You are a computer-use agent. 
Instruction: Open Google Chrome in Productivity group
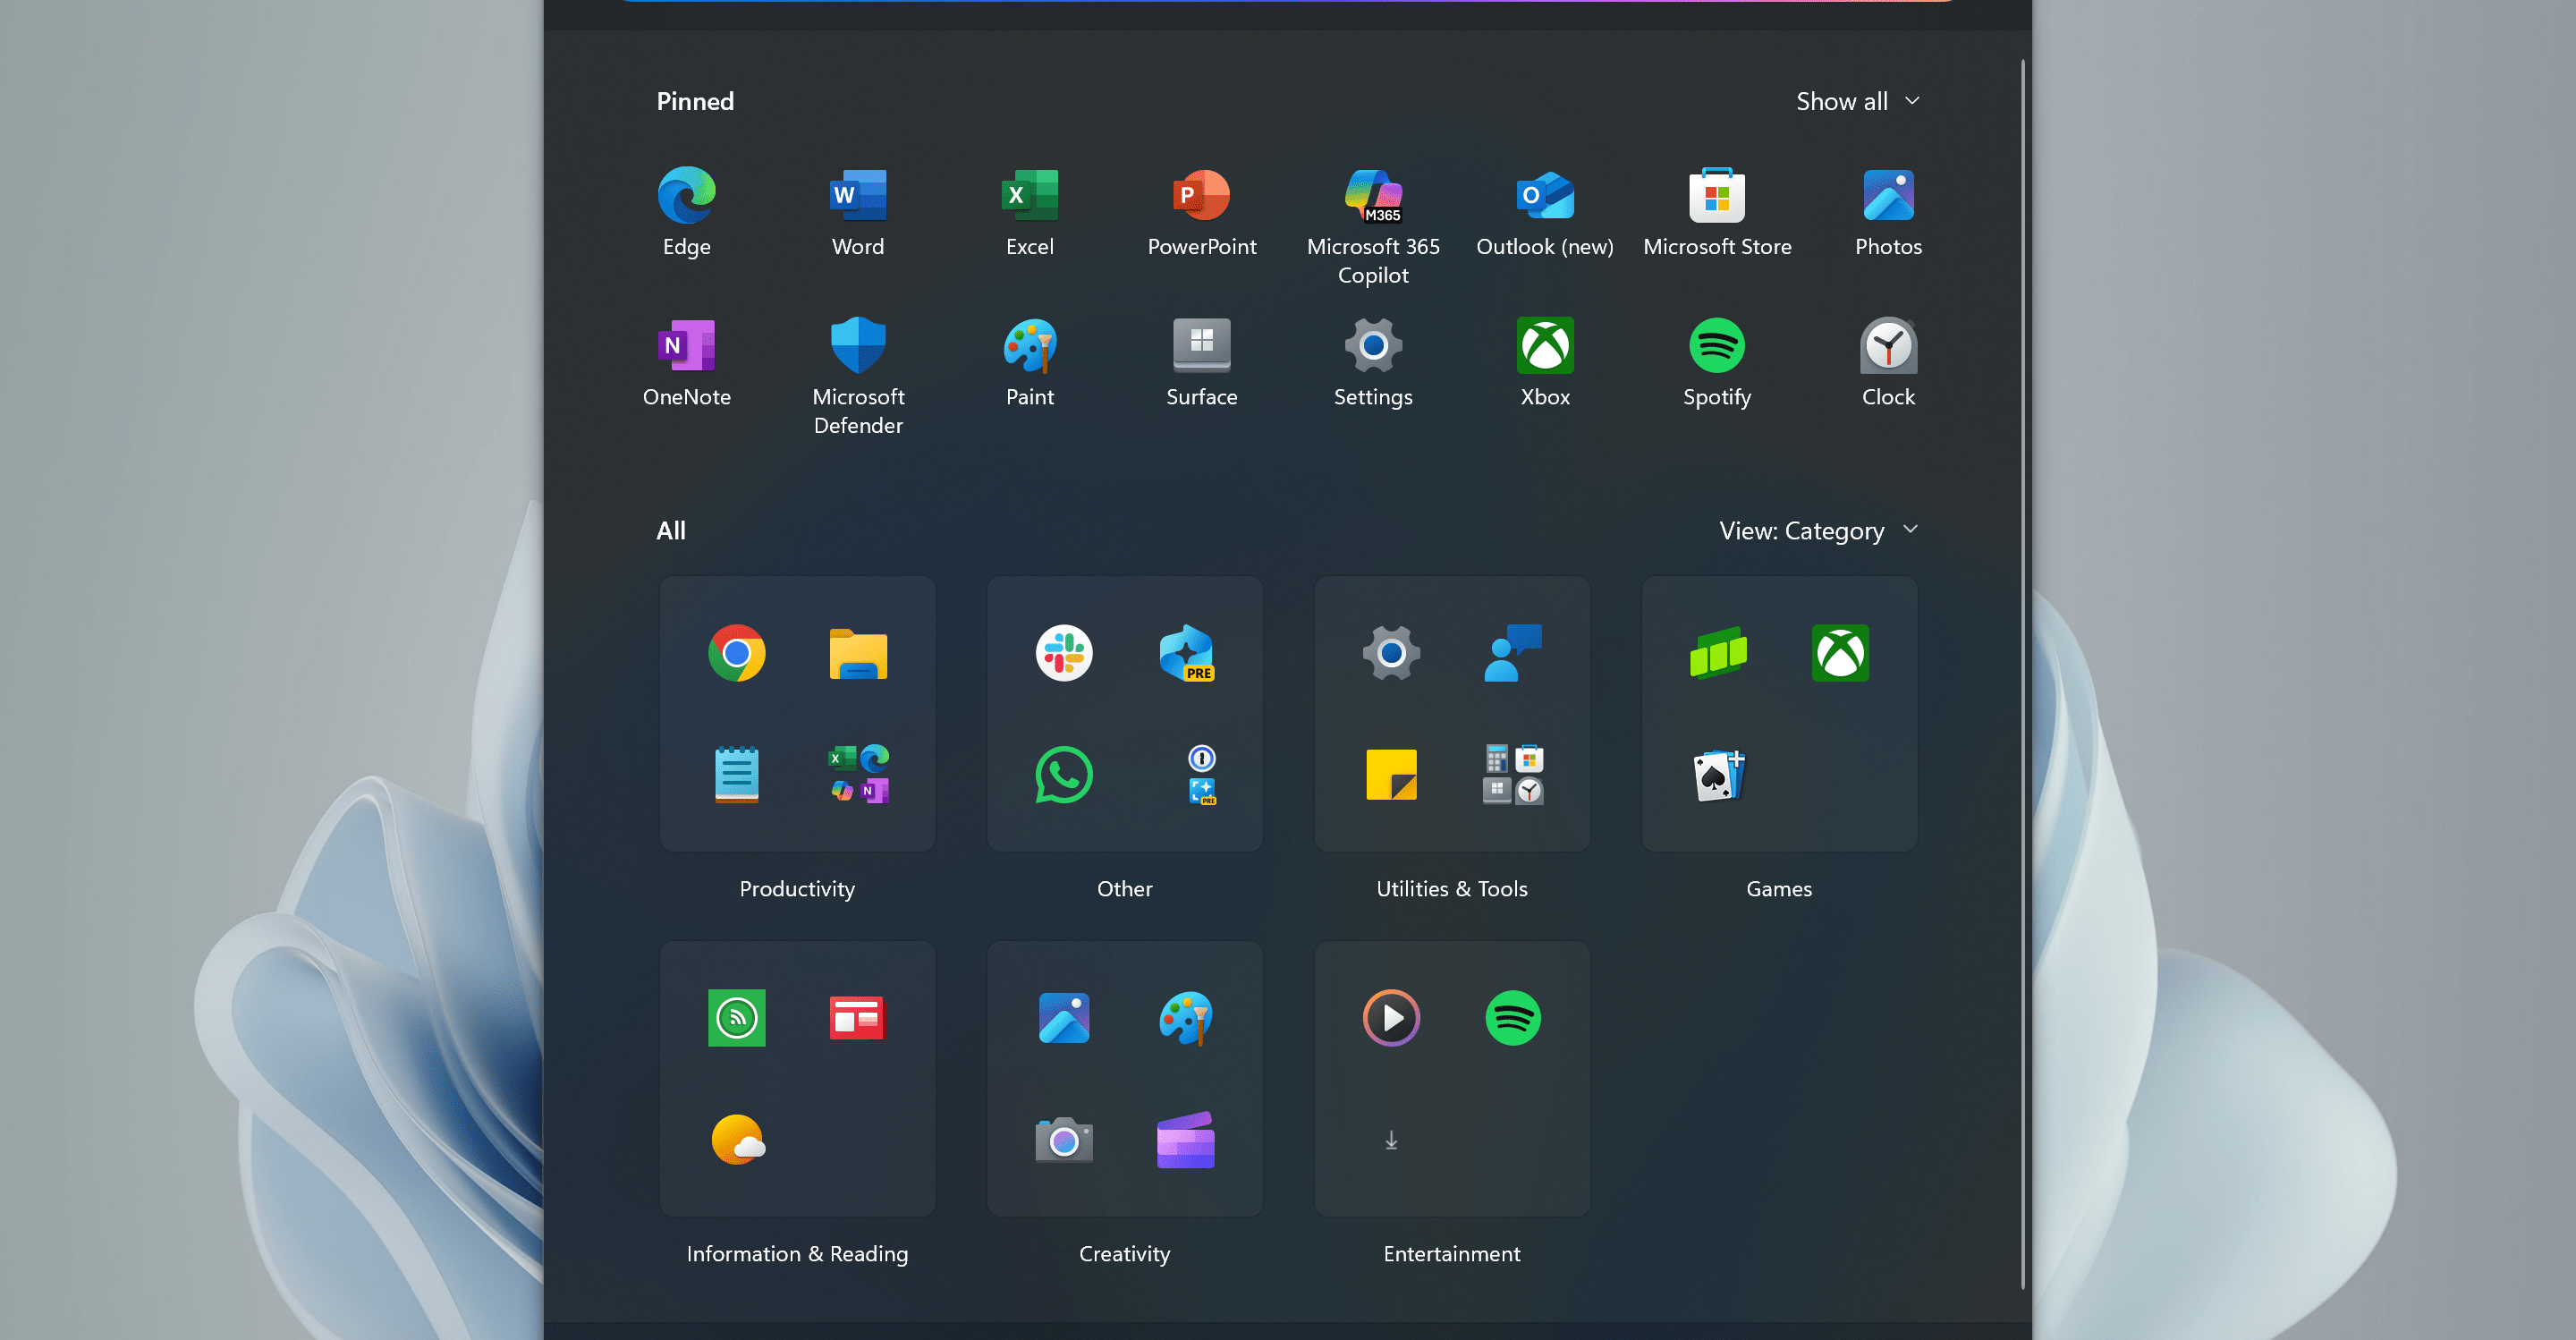736,653
